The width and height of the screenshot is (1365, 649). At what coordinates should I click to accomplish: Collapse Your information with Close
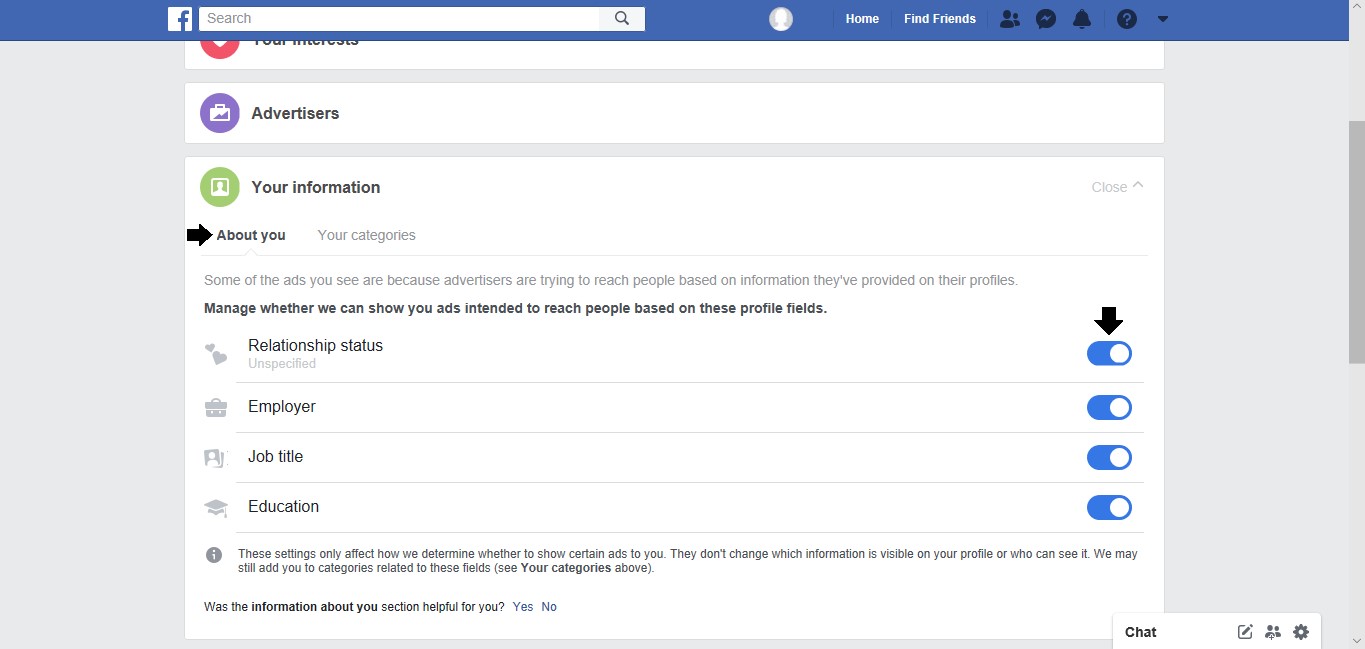click(1117, 187)
